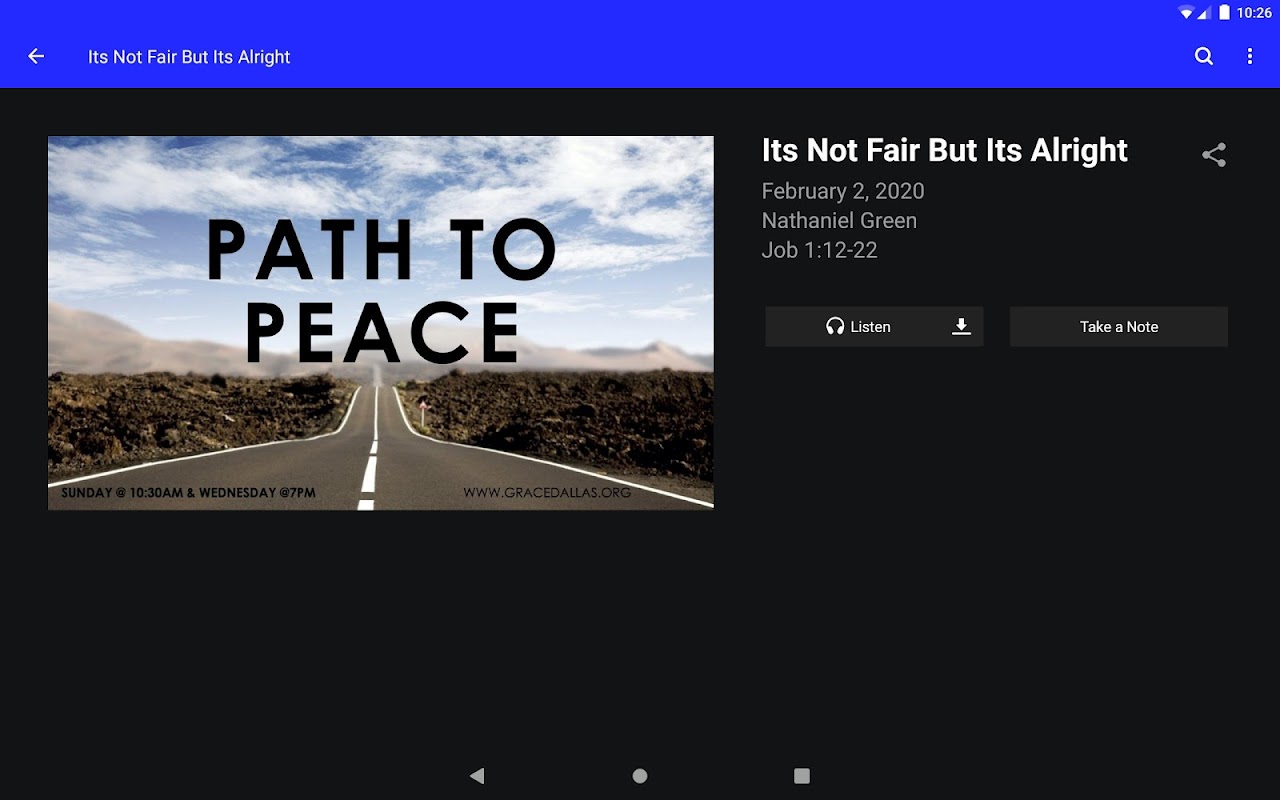This screenshot has width=1280, height=800.
Task: Go back using the top-left arrow
Action: pos(36,57)
